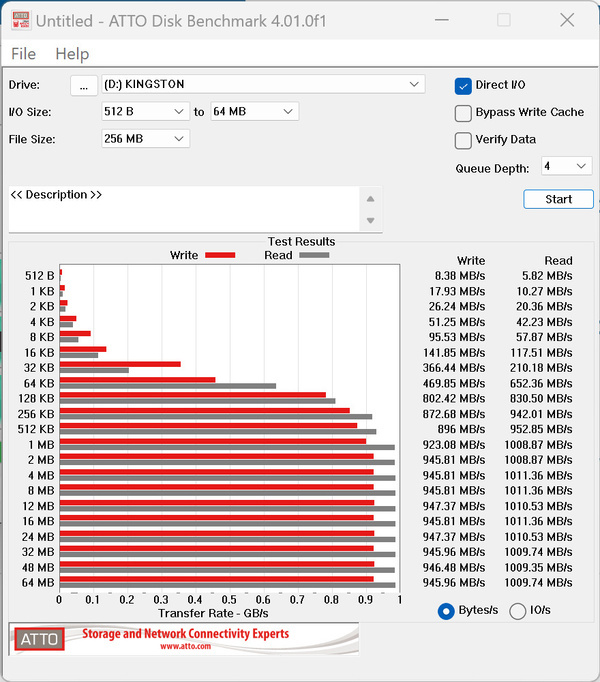Enable Bypass Write Cache checkbox
Image resolution: width=600 pixels, height=682 pixels.
463,113
